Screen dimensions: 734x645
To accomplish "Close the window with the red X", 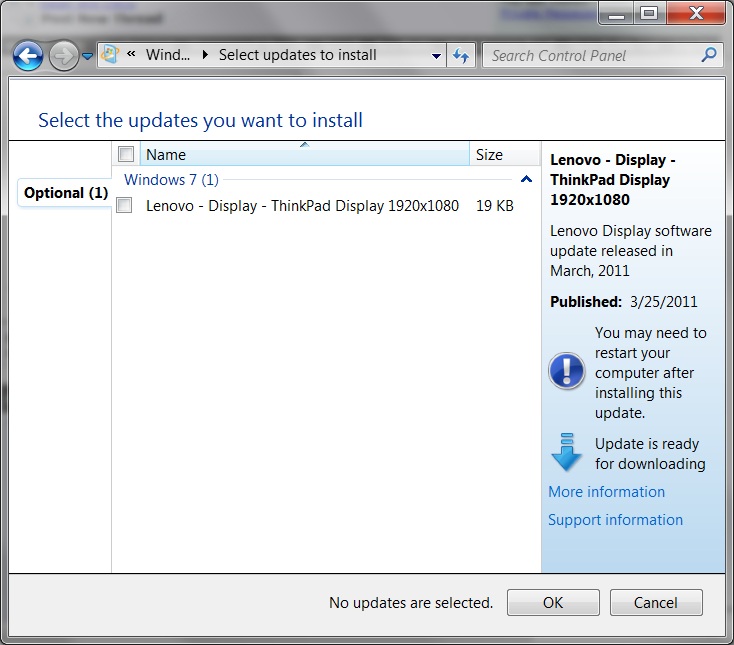I will 696,14.
